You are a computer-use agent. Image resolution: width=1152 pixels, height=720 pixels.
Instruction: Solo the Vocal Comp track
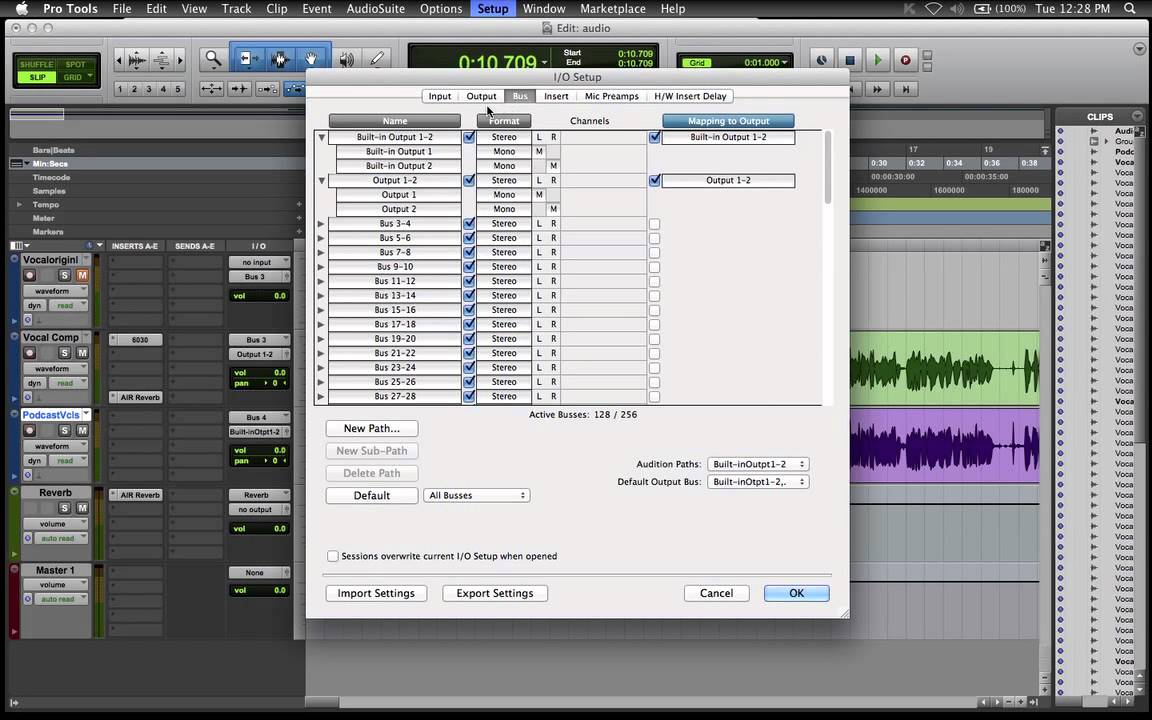[x=65, y=353]
